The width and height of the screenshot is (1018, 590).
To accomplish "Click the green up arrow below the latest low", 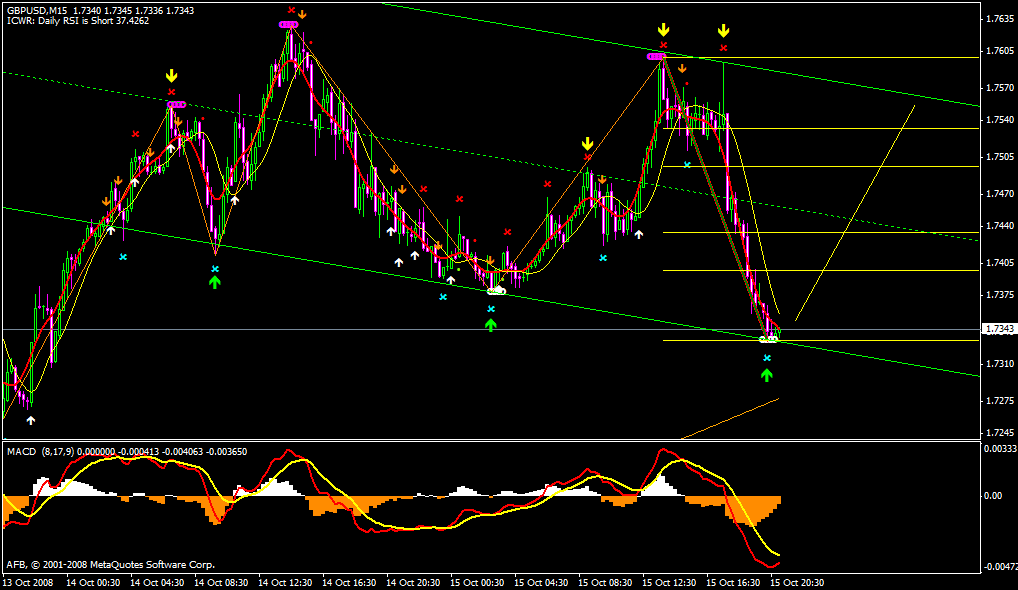I will 767,375.
